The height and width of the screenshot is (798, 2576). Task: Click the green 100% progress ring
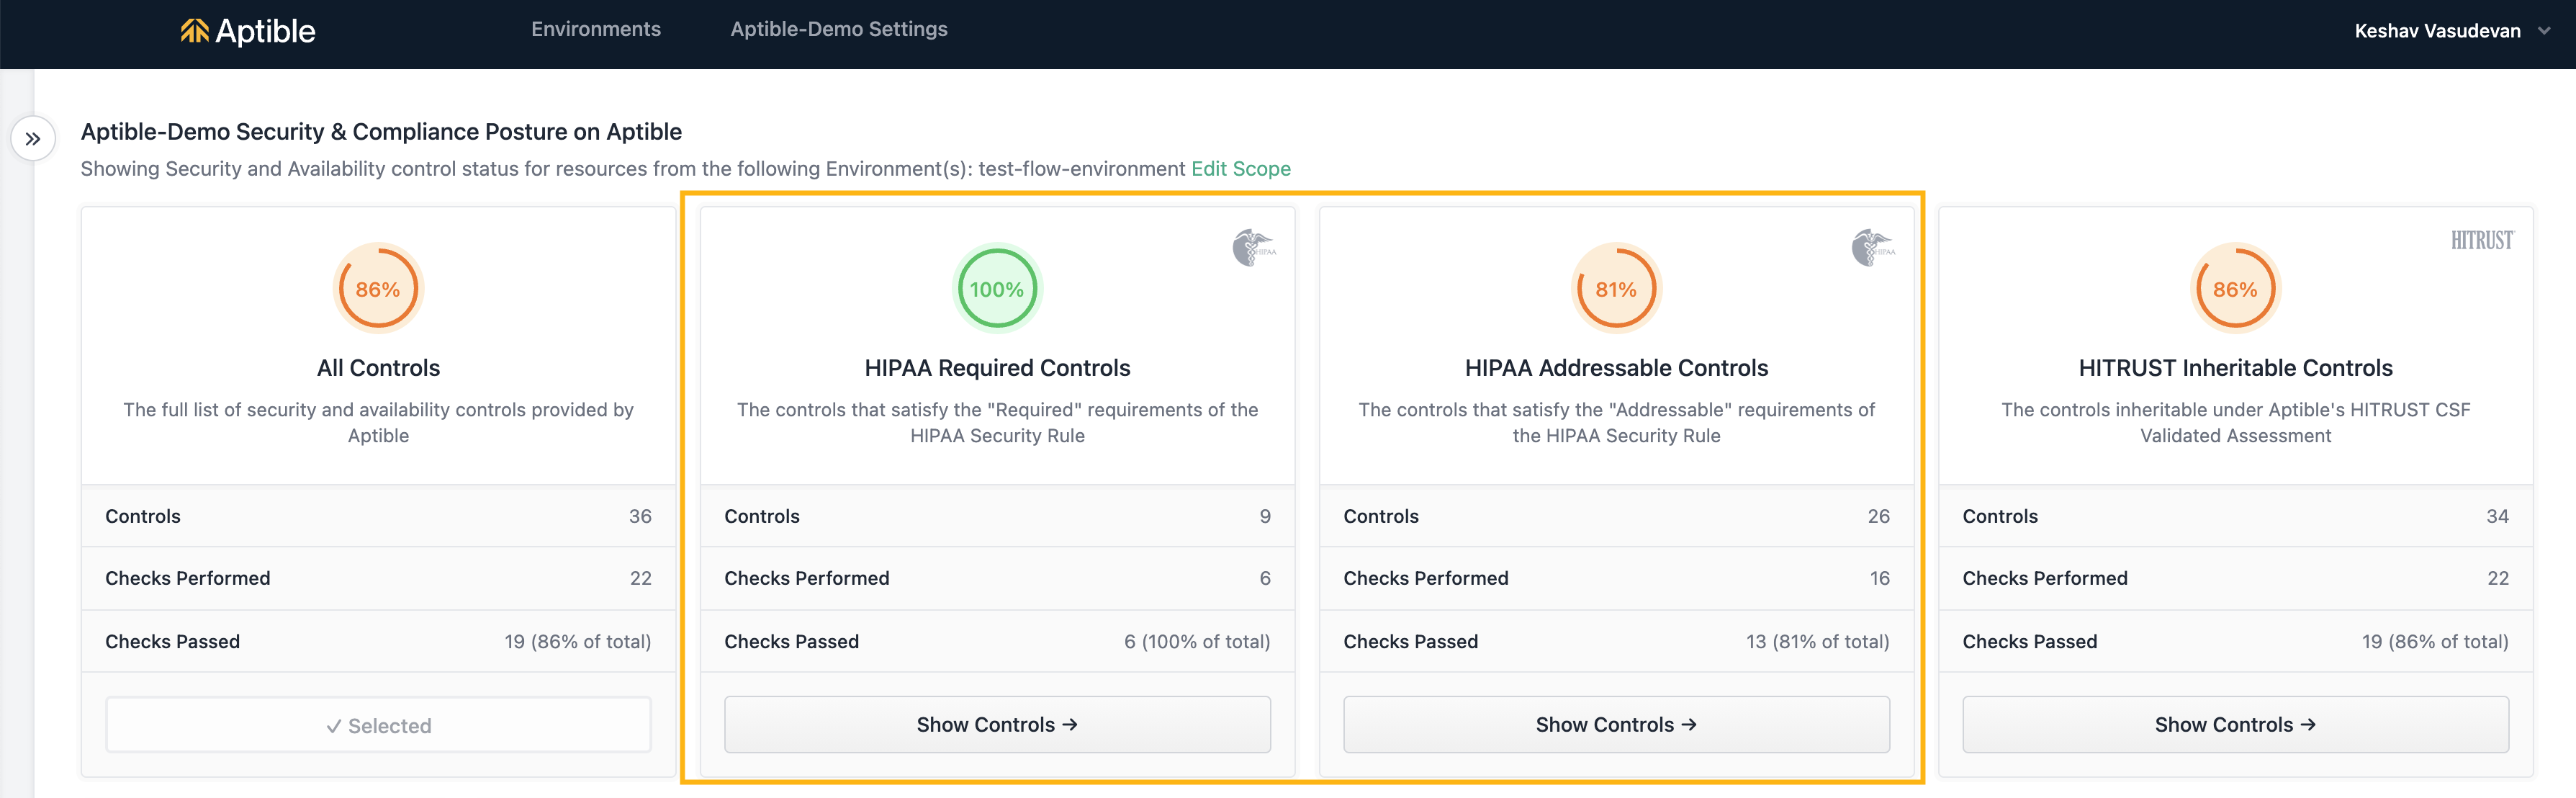click(x=997, y=289)
